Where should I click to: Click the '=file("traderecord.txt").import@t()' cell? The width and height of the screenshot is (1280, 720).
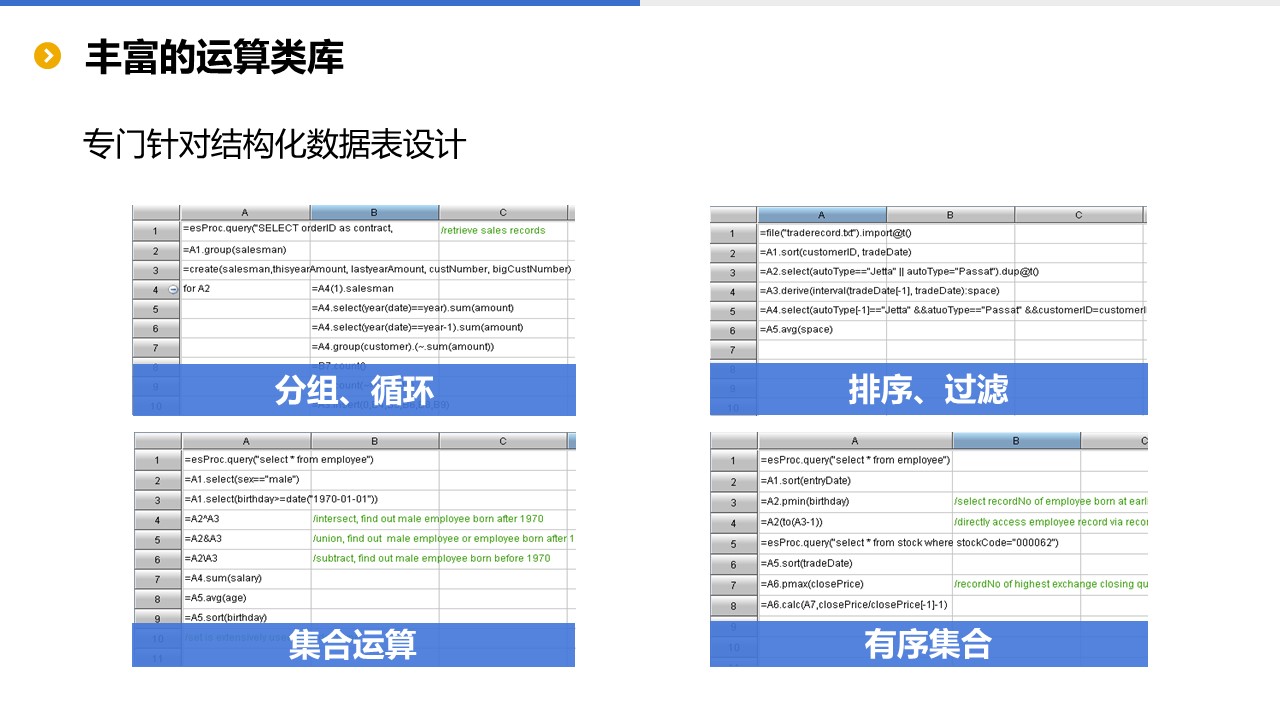[x=836, y=233]
